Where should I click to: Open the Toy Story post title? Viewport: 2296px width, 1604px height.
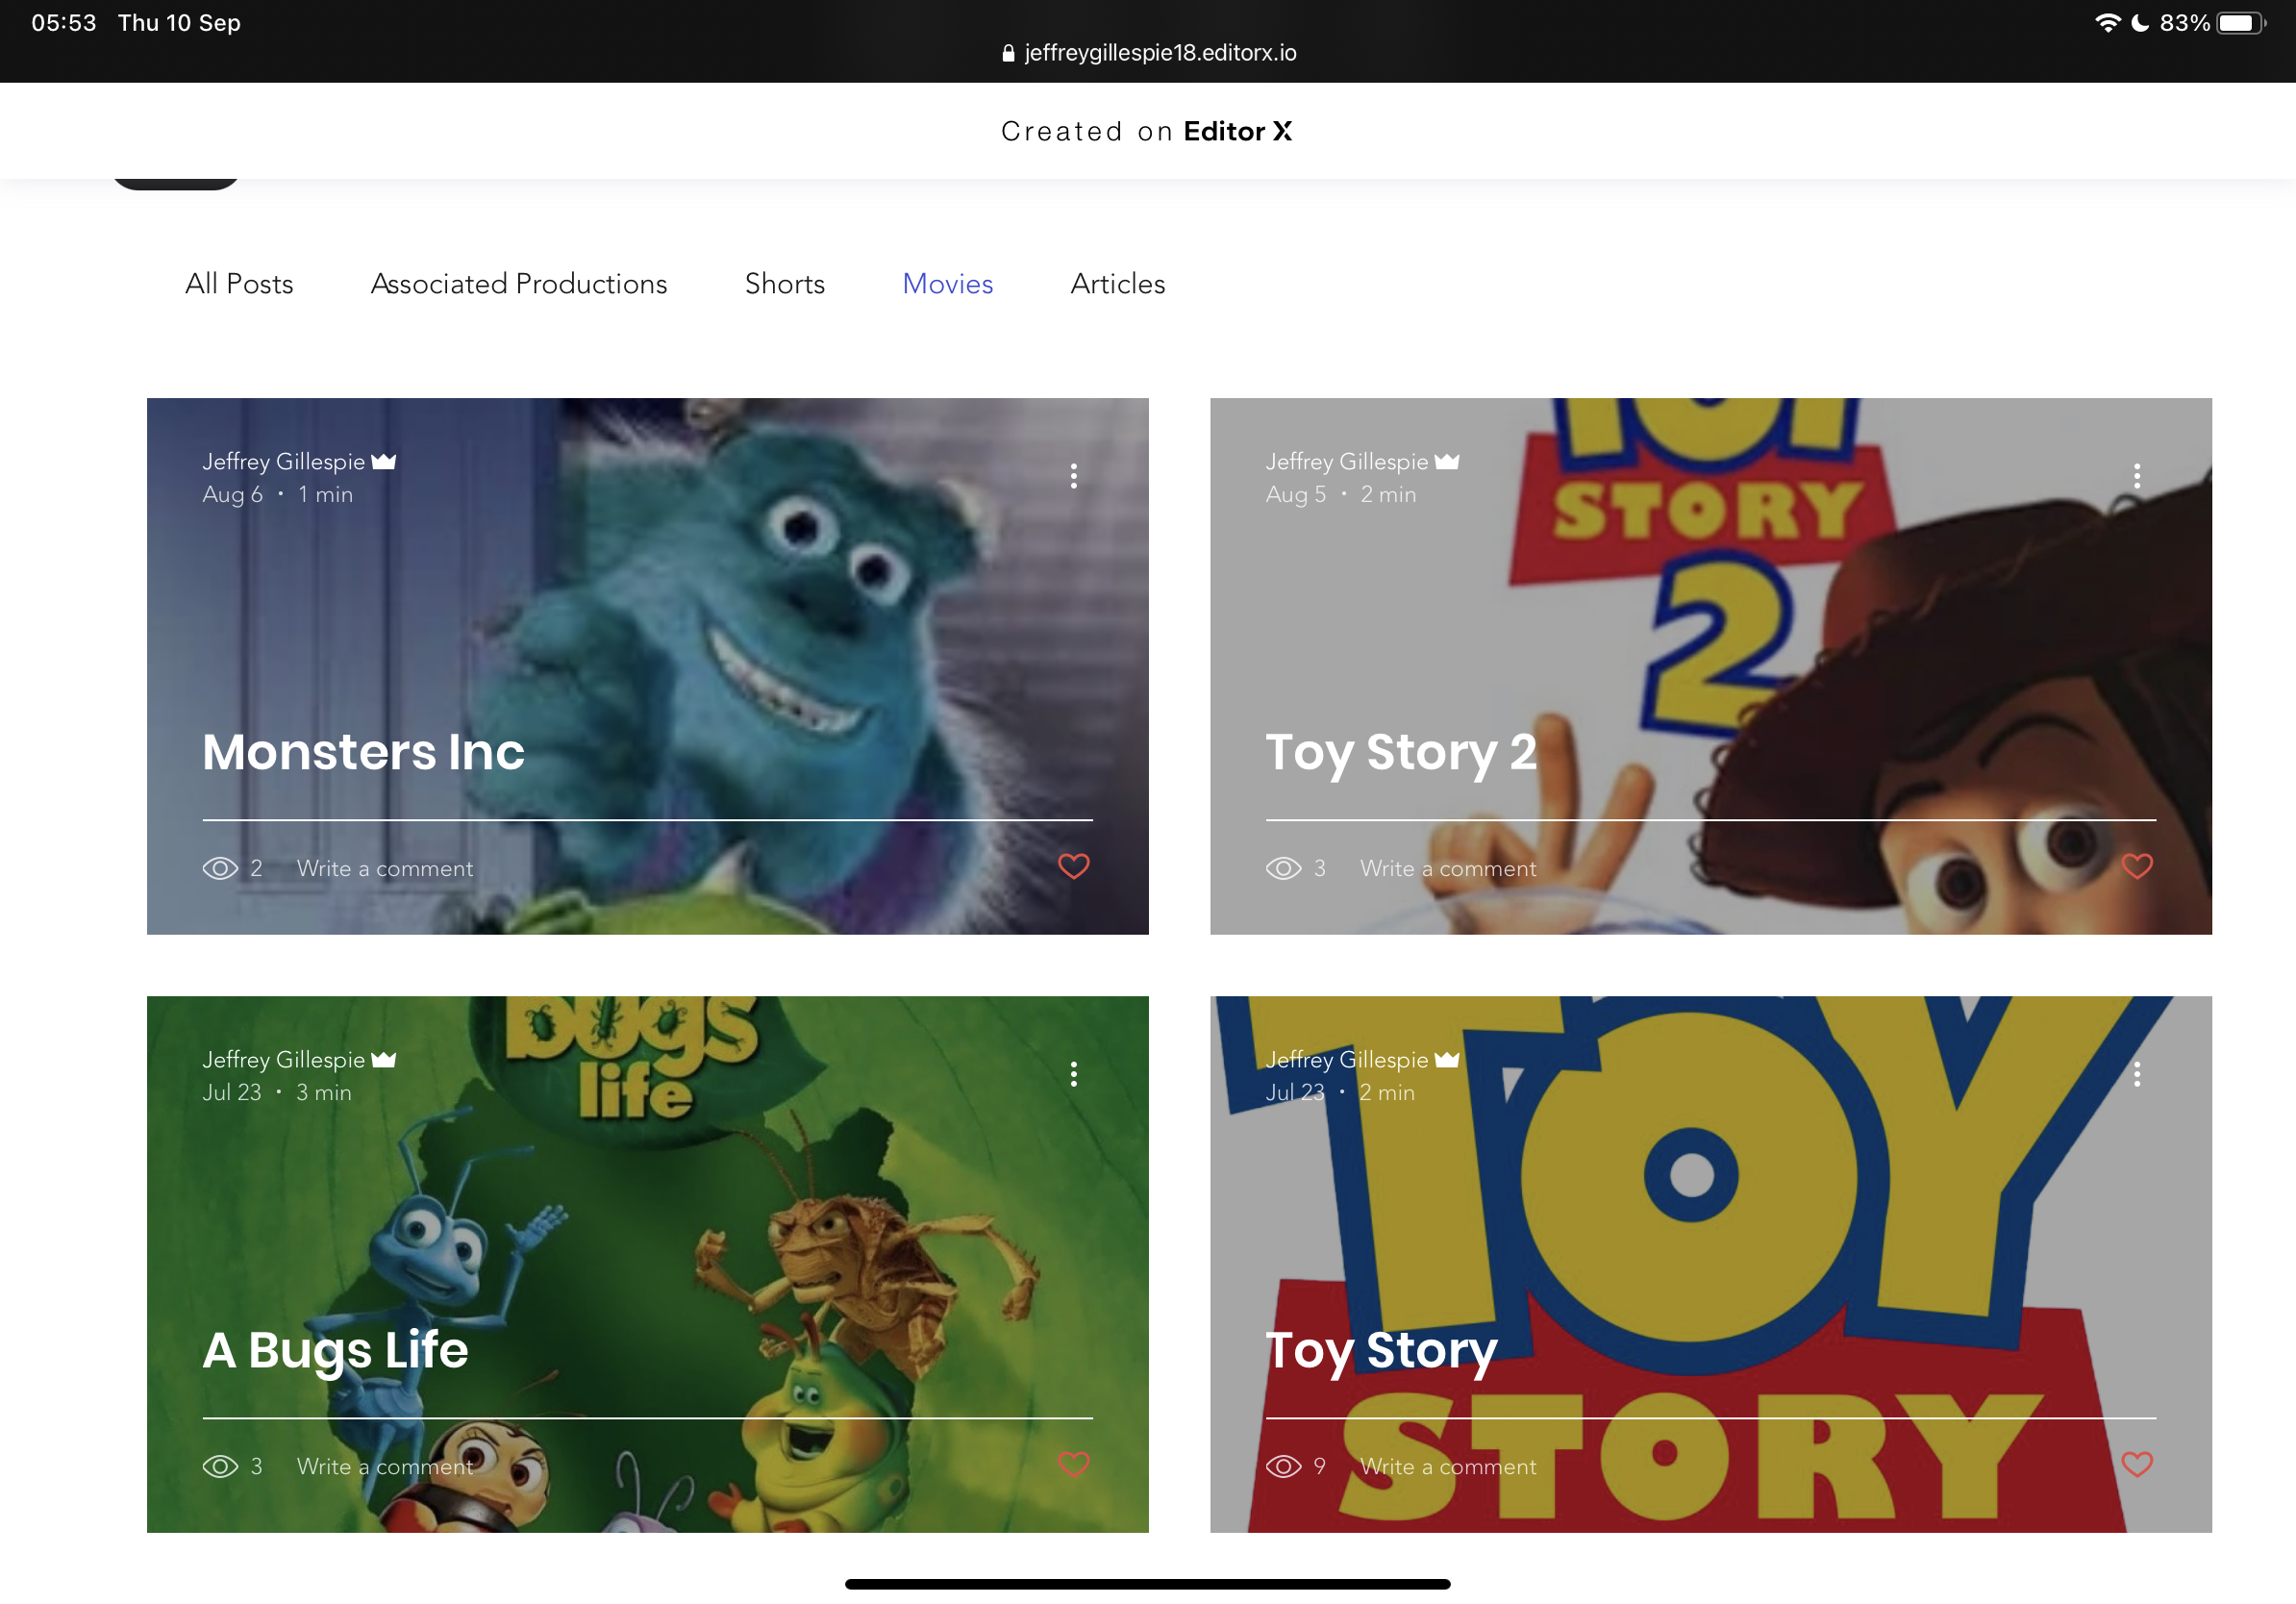tap(1381, 1350)
